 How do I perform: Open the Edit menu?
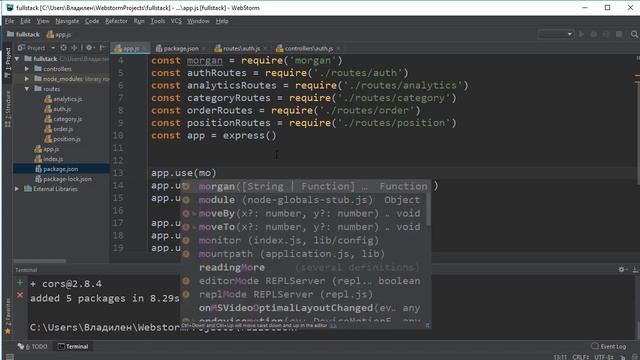[x=25, y=21]
